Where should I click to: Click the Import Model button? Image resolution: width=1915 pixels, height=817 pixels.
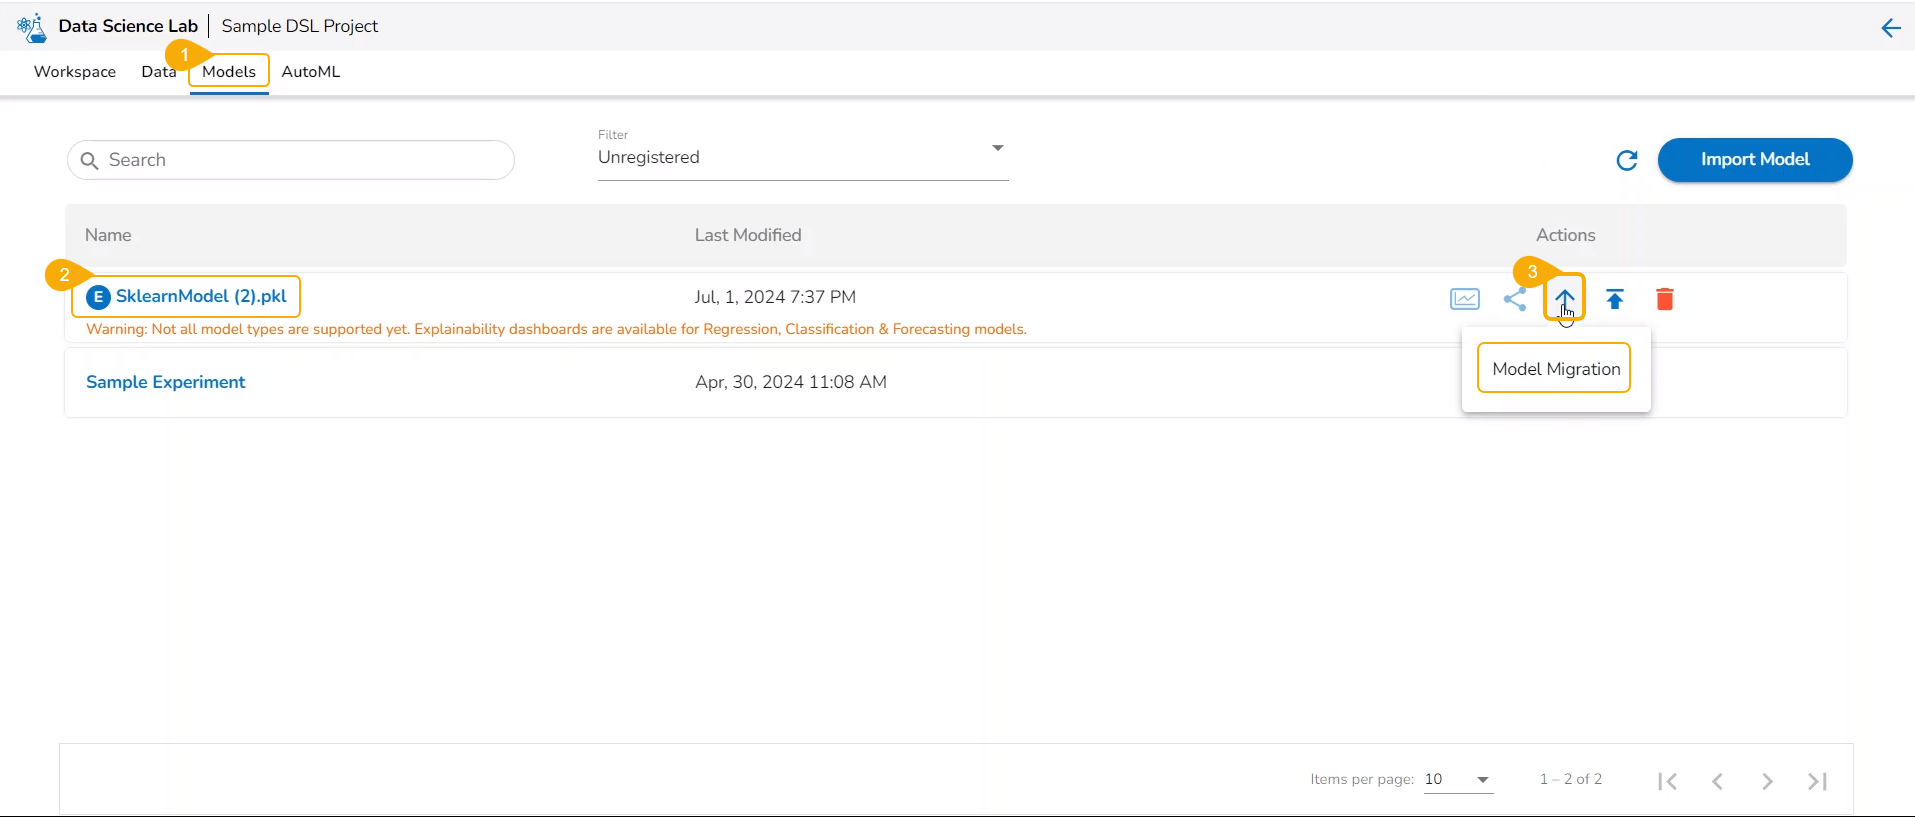point(1754,160)
